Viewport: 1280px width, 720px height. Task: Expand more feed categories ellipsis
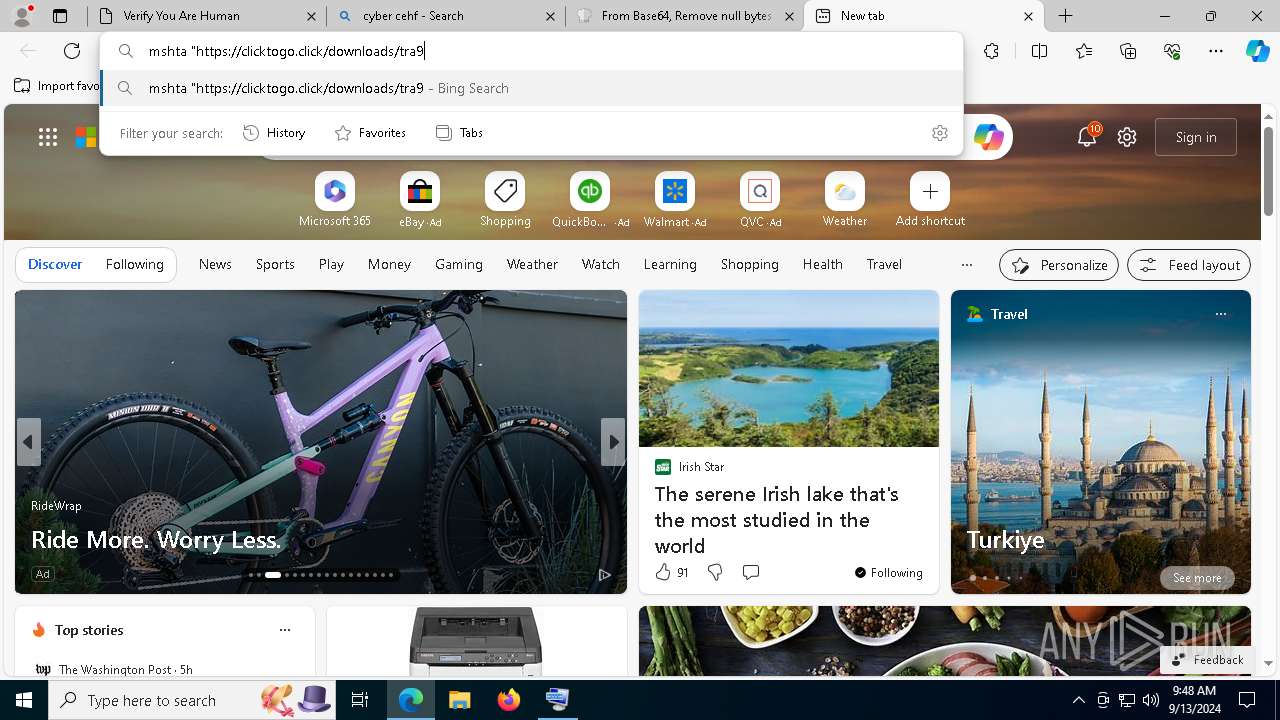tap(966, 265)
